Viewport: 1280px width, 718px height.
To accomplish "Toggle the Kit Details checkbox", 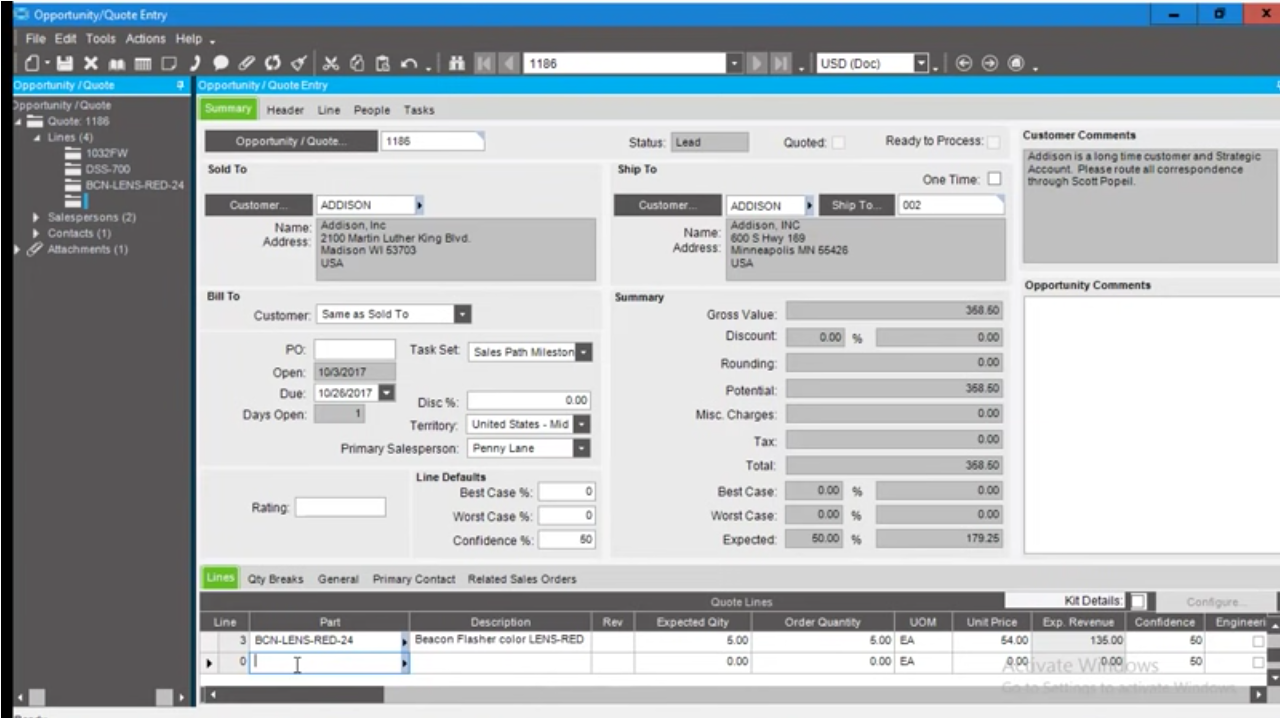I will [1138, 600].
